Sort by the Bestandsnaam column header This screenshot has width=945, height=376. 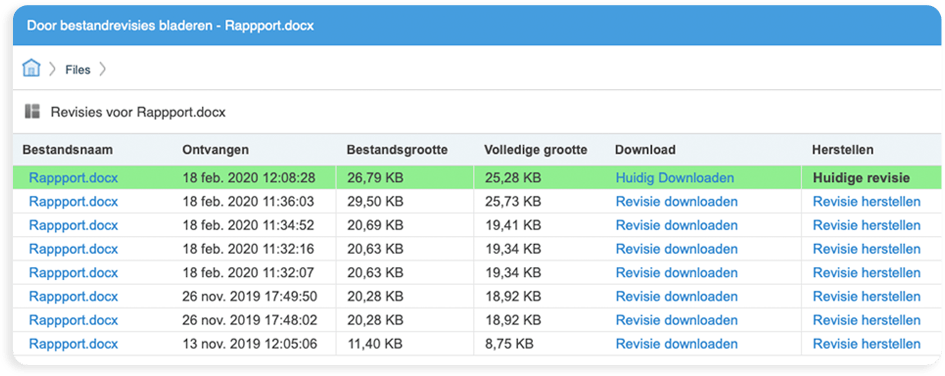[68, 149]
